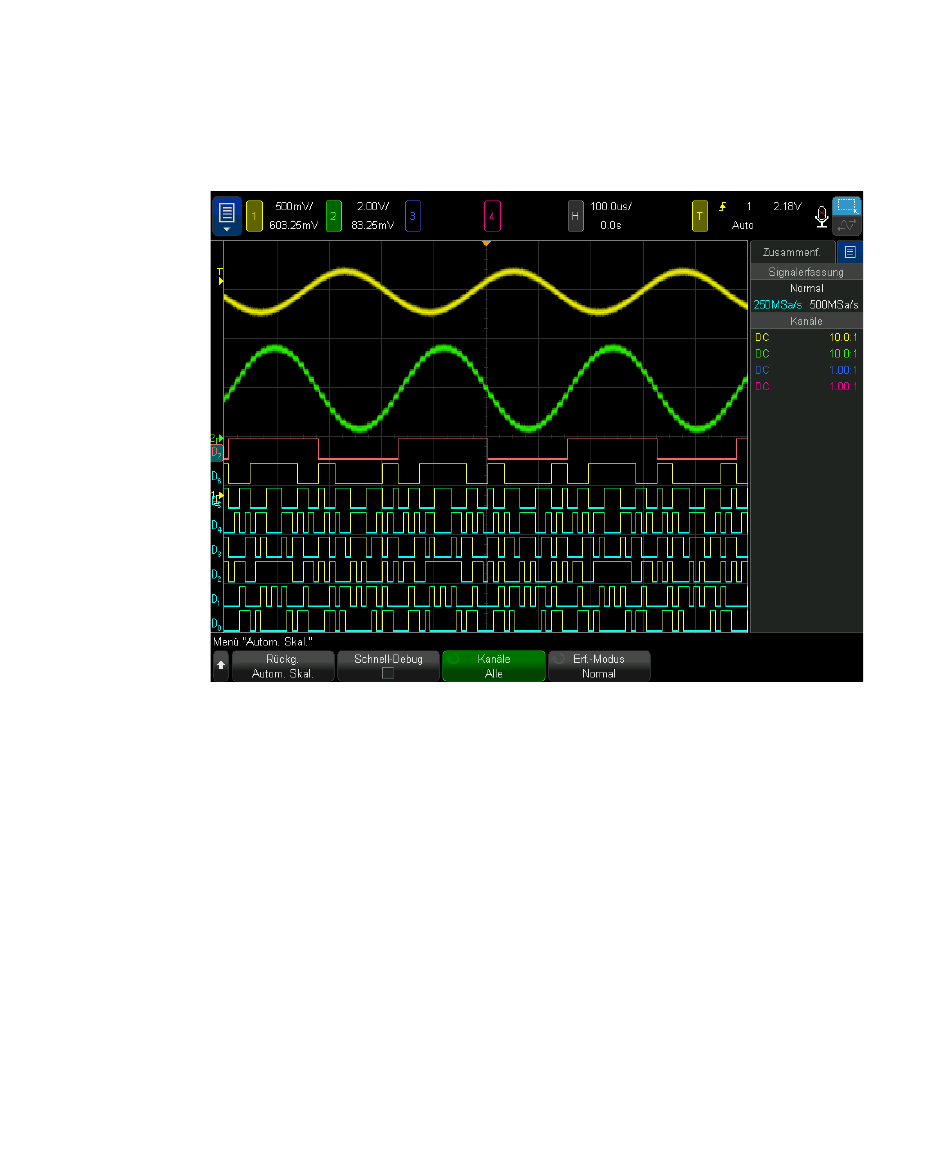
Task: Select yellow channel 1 badge
Action: pyautogui.click(x=254, y=215)
